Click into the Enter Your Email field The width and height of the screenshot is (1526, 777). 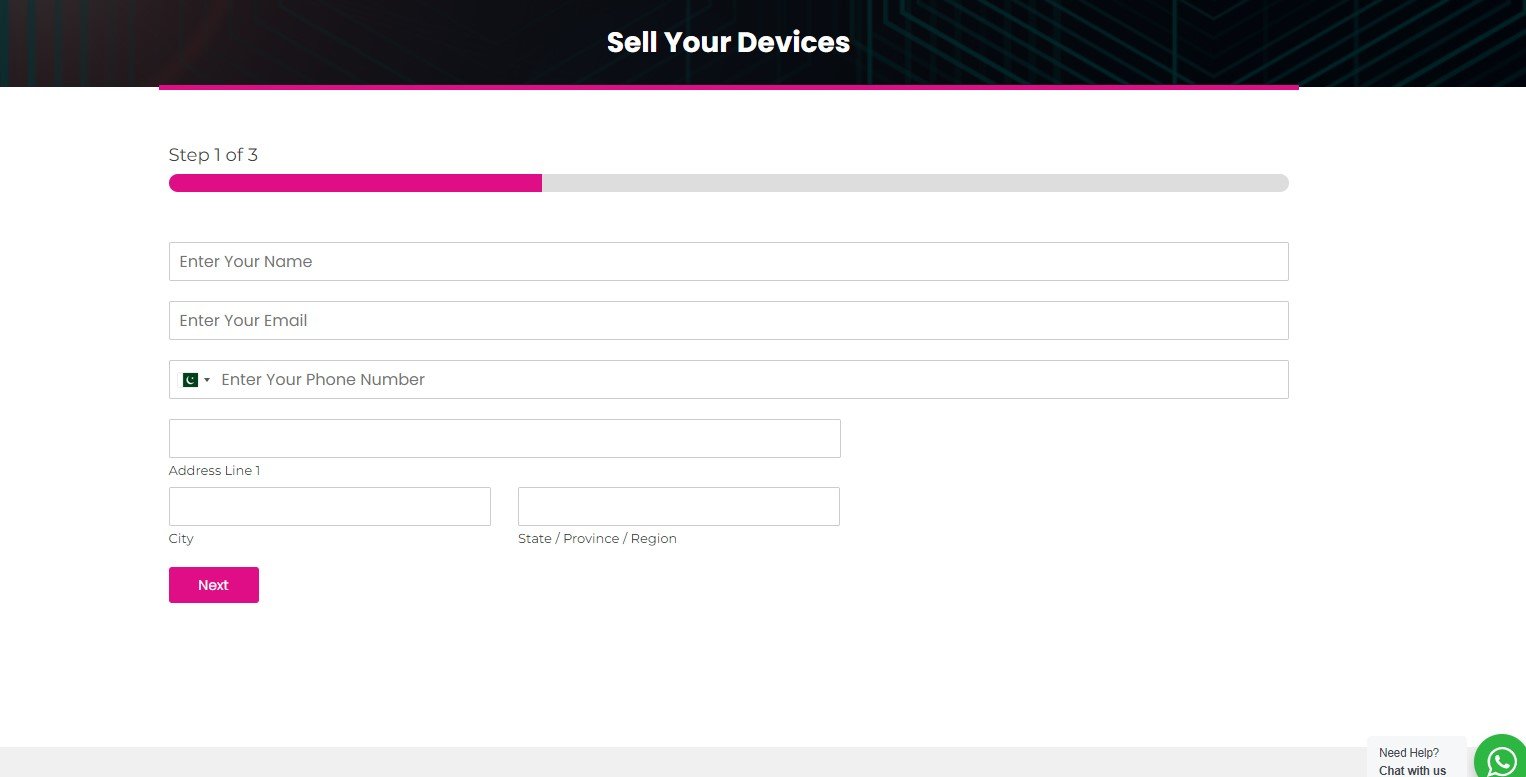[728, 320]
